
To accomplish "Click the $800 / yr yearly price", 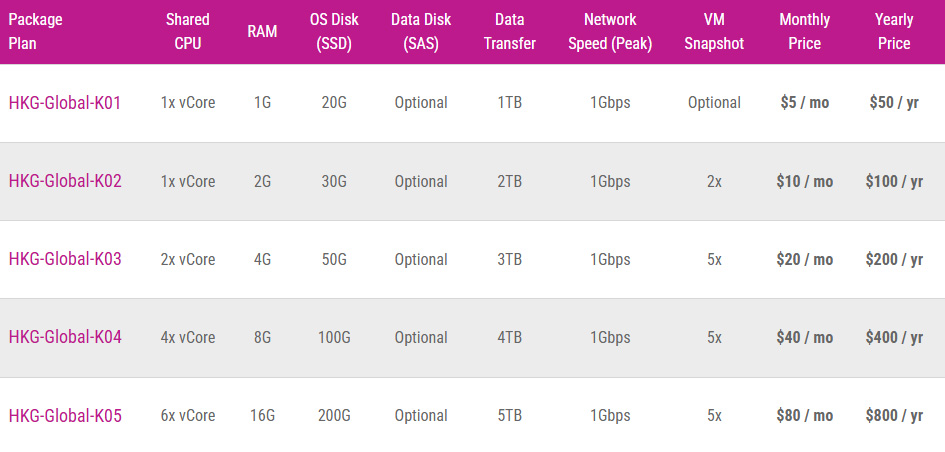I will click(x=894, y=415).
